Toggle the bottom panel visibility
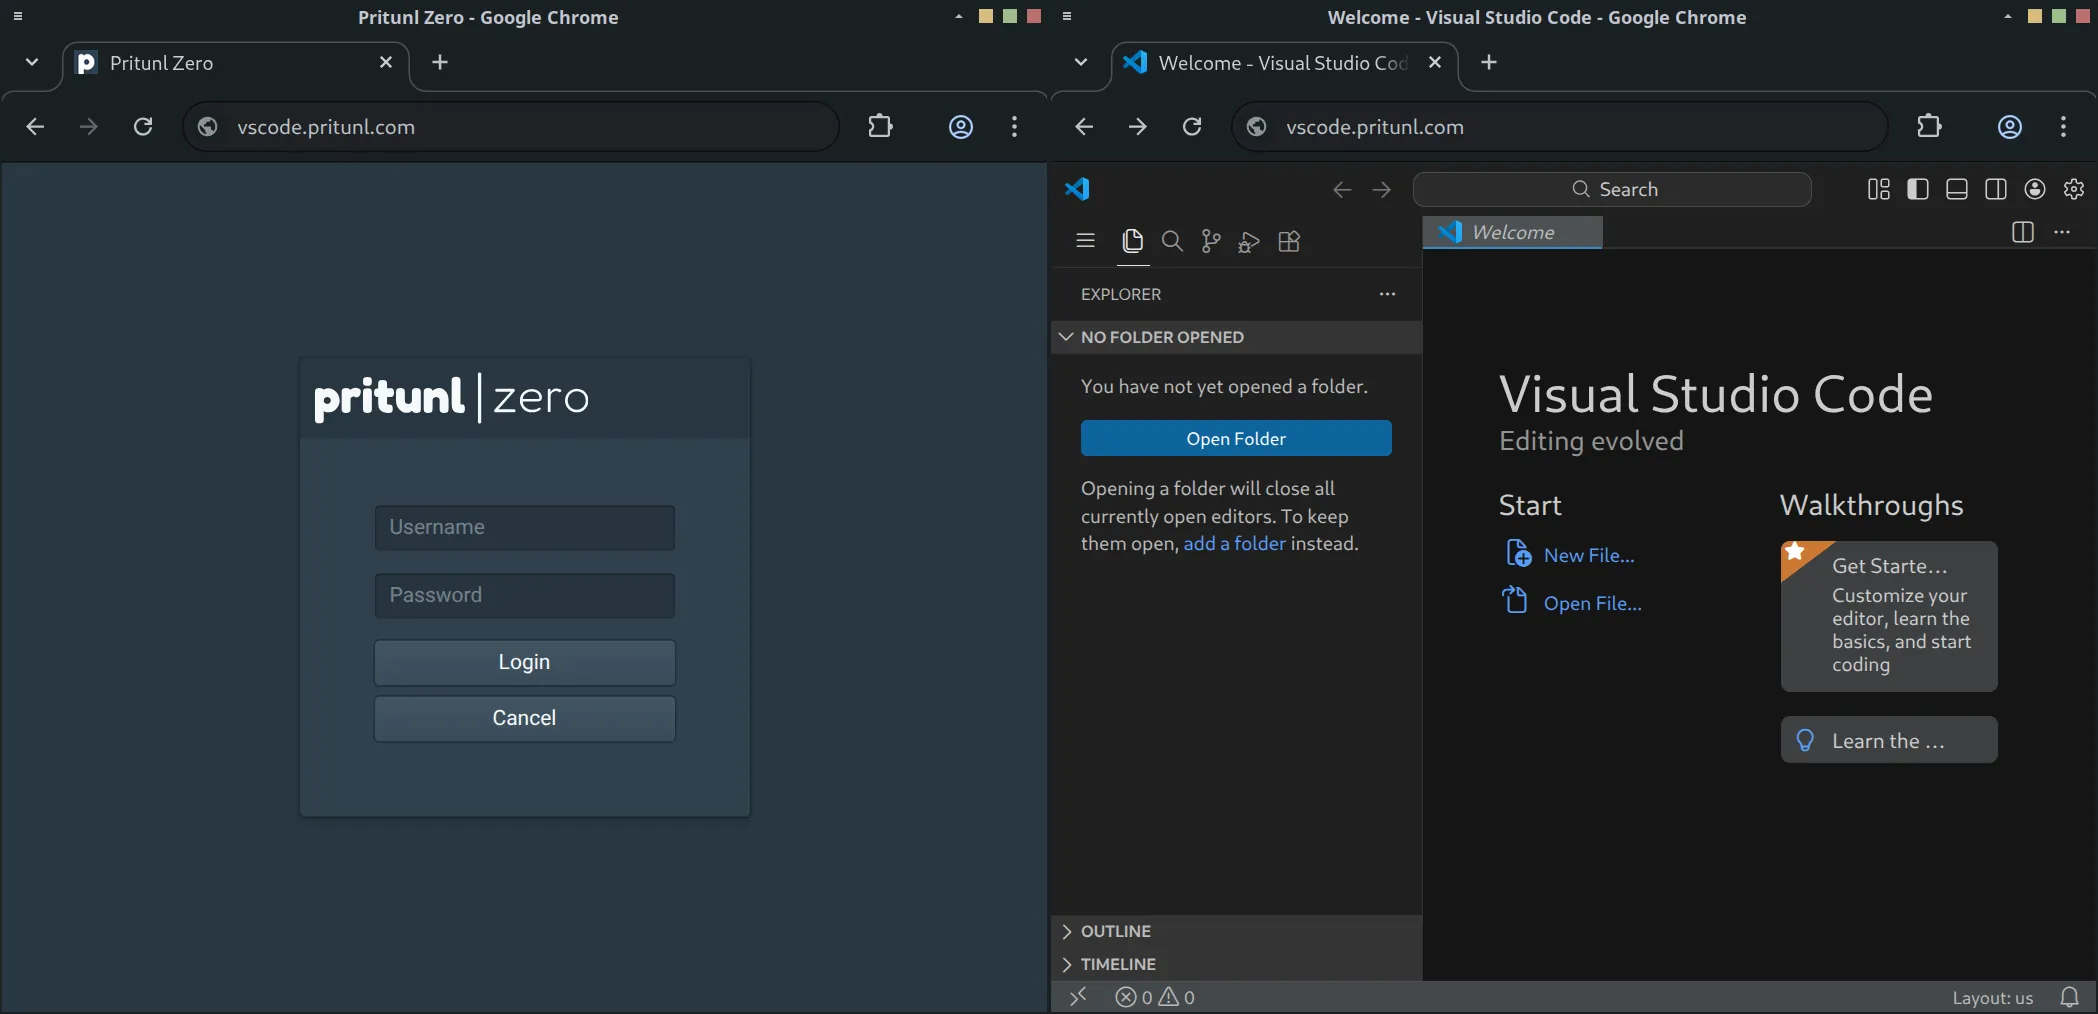2098x1014 pixels. (1956, 189)
